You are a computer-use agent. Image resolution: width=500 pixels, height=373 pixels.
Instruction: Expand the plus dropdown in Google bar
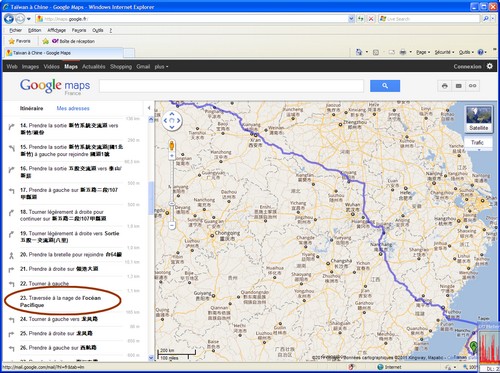(161, 67)
